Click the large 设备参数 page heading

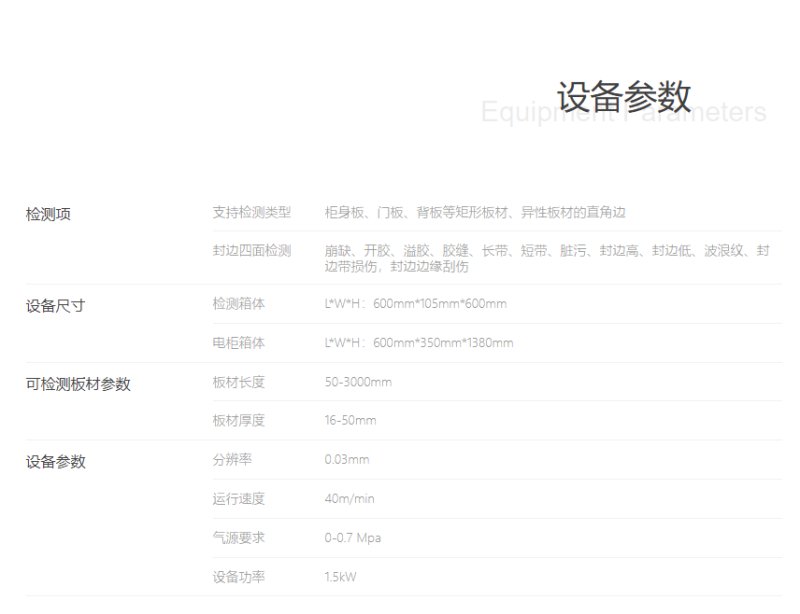click(x=623, y=97)
